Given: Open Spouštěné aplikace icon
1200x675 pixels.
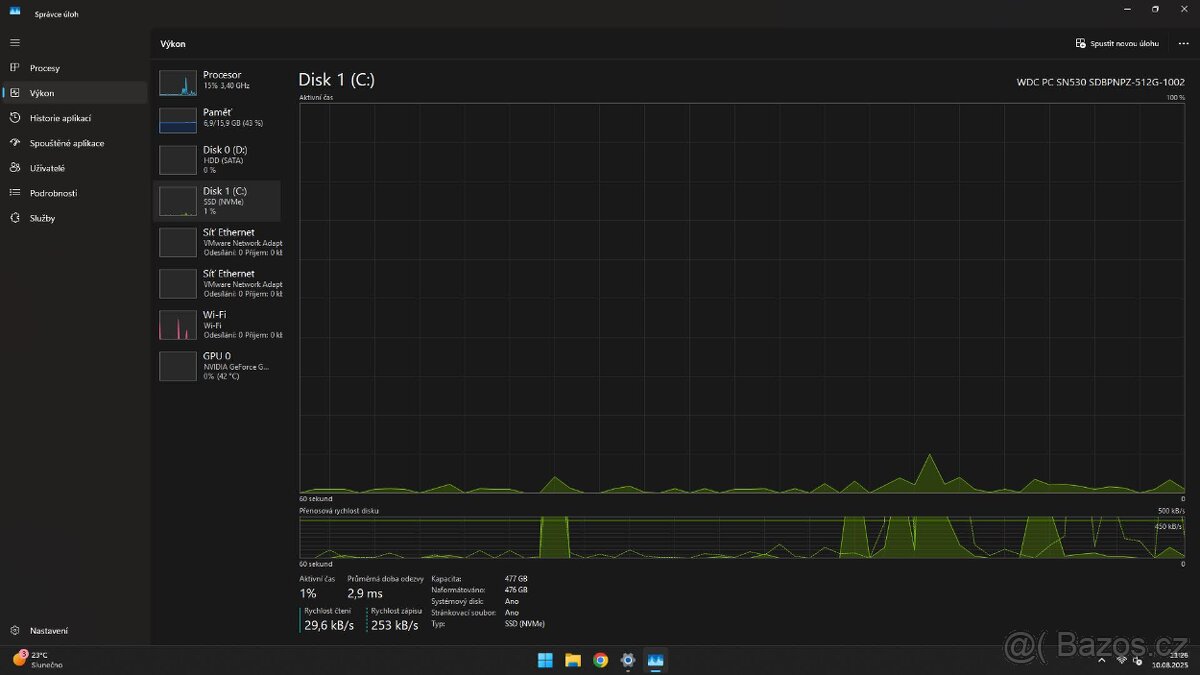Looking at the screenshot, I should (x=15, y=143).
